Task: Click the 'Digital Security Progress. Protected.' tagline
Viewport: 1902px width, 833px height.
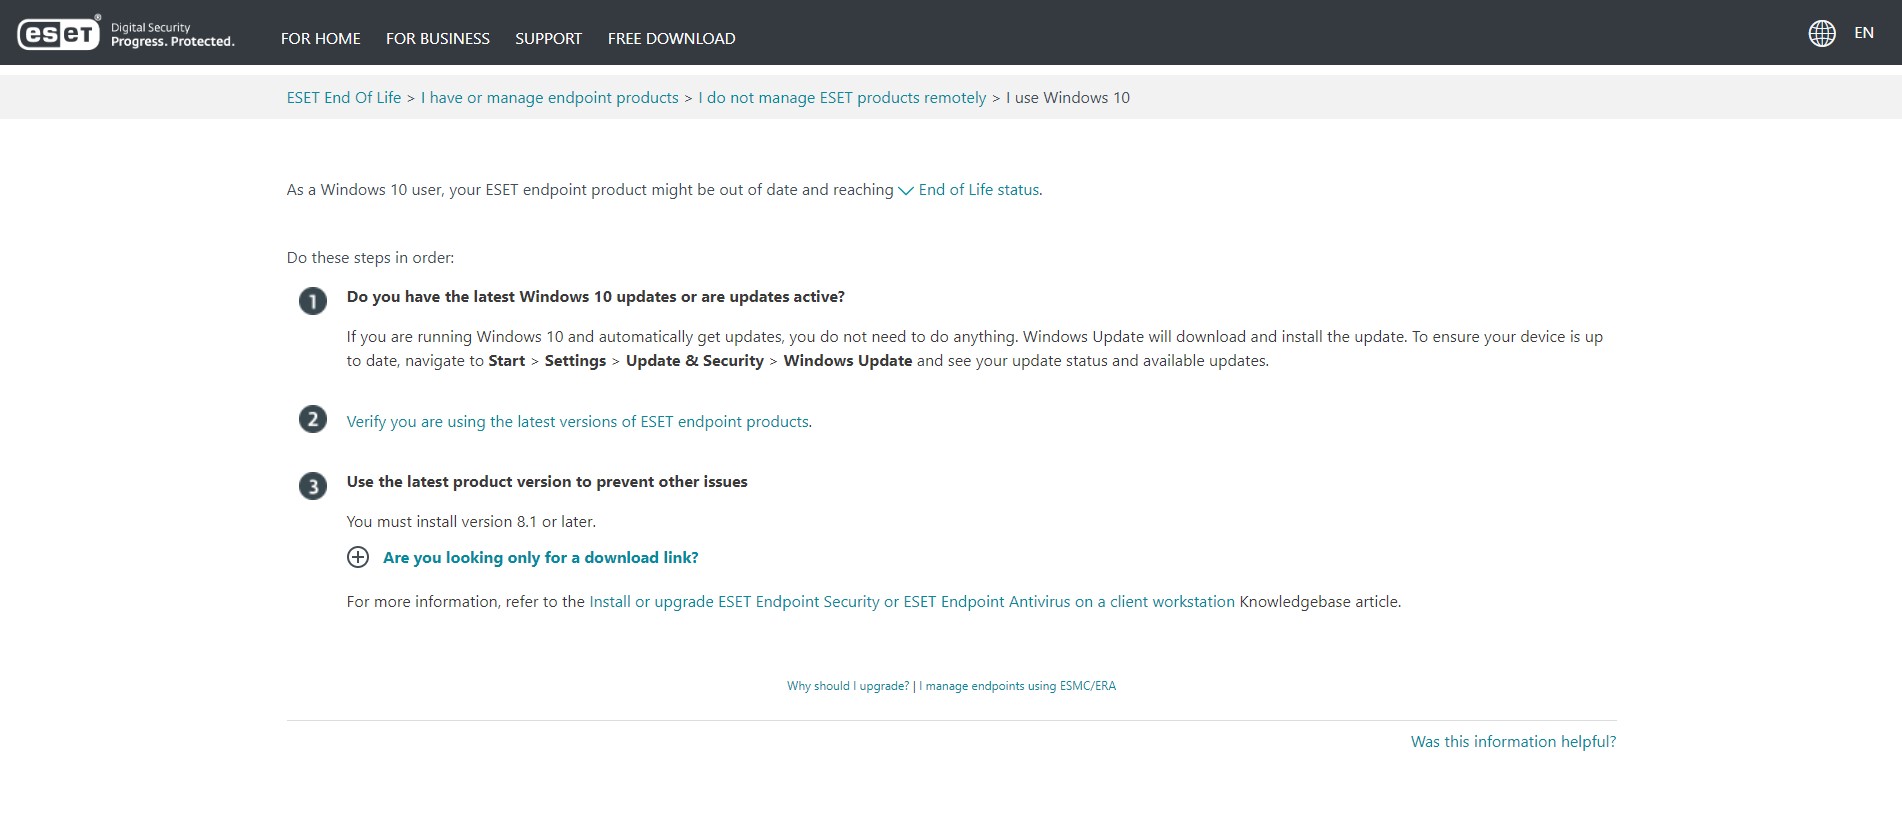Action: 173,35
